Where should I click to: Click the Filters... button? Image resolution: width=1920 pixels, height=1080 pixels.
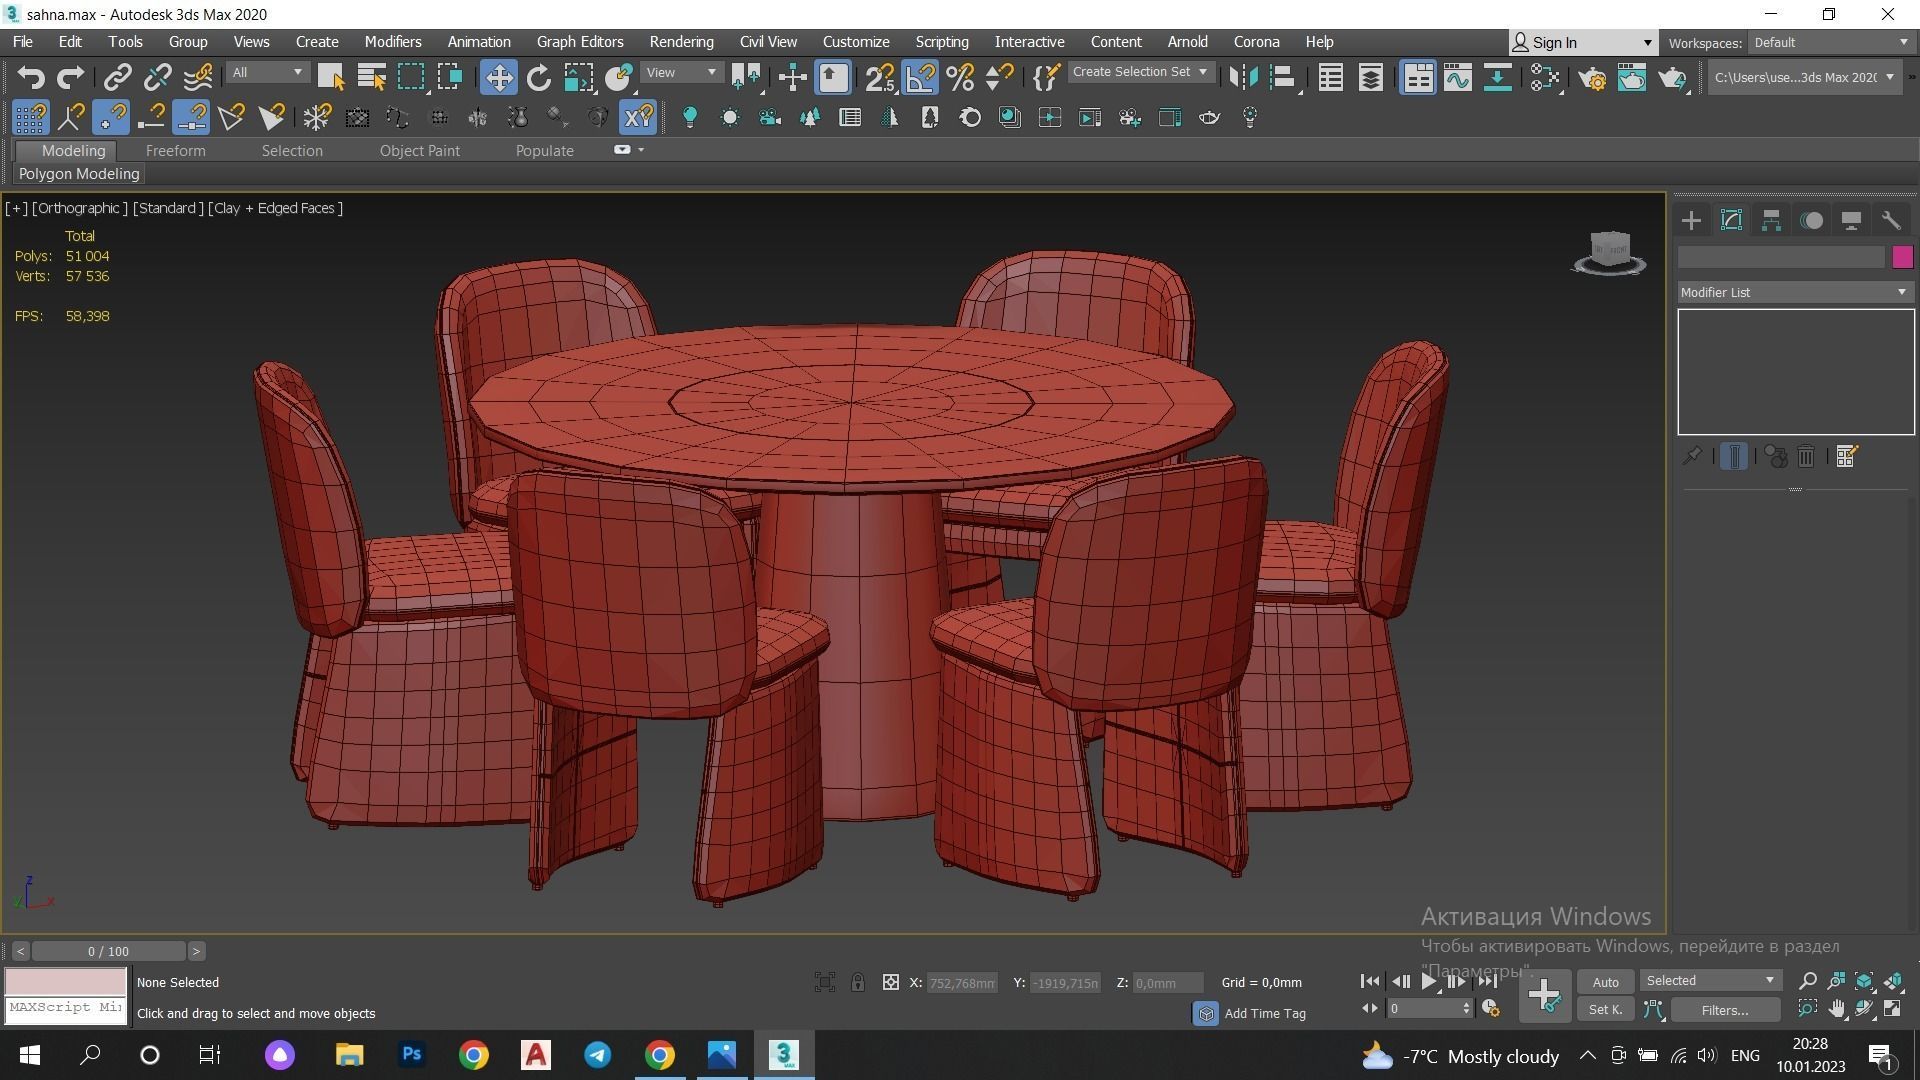tap(1724, 1010)
